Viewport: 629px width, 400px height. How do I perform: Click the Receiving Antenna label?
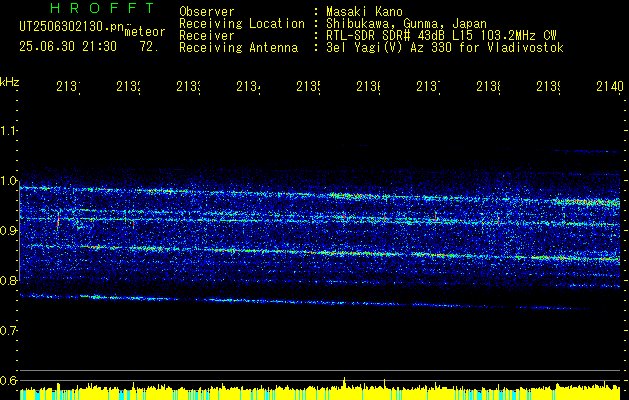coord(239,48)
